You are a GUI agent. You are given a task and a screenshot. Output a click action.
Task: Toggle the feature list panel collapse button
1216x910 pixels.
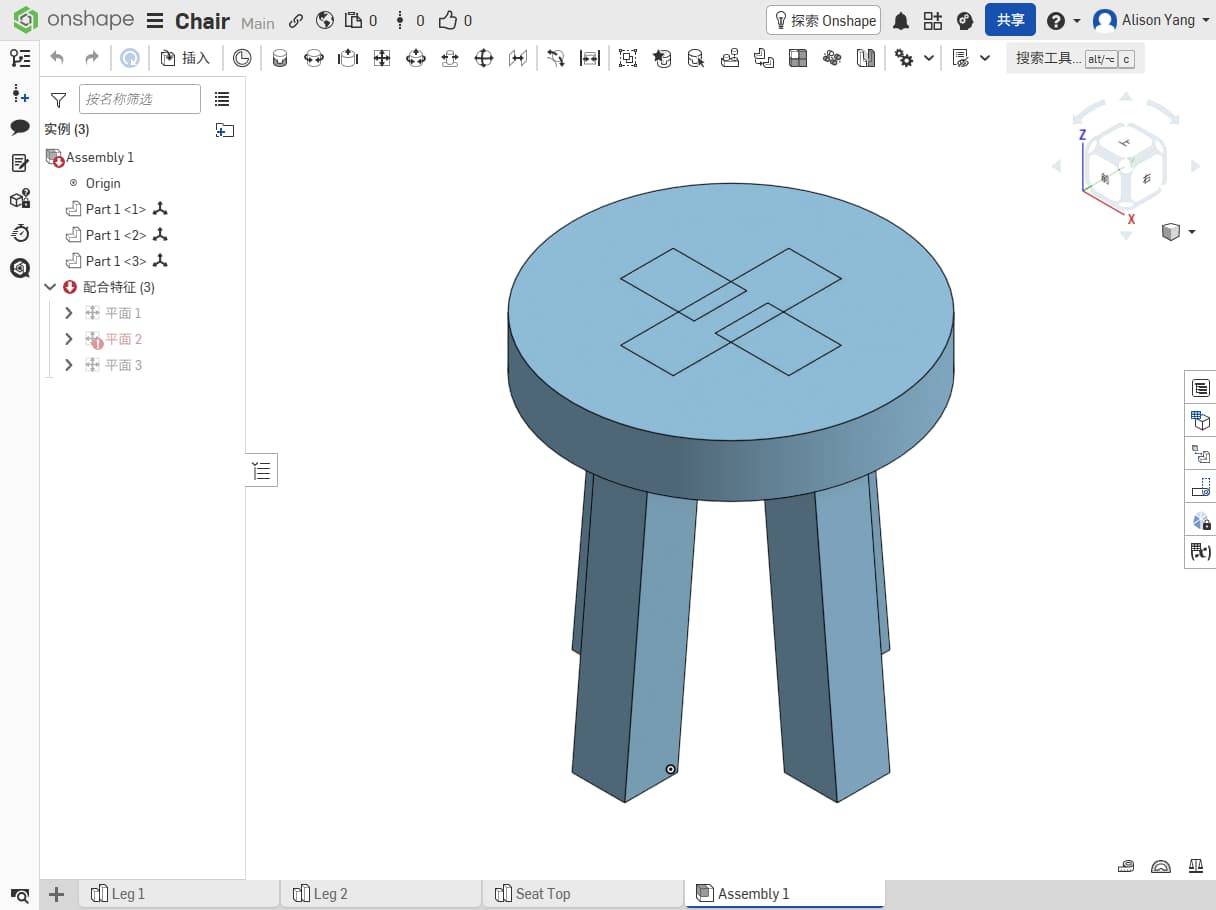[x=262, y=470]
